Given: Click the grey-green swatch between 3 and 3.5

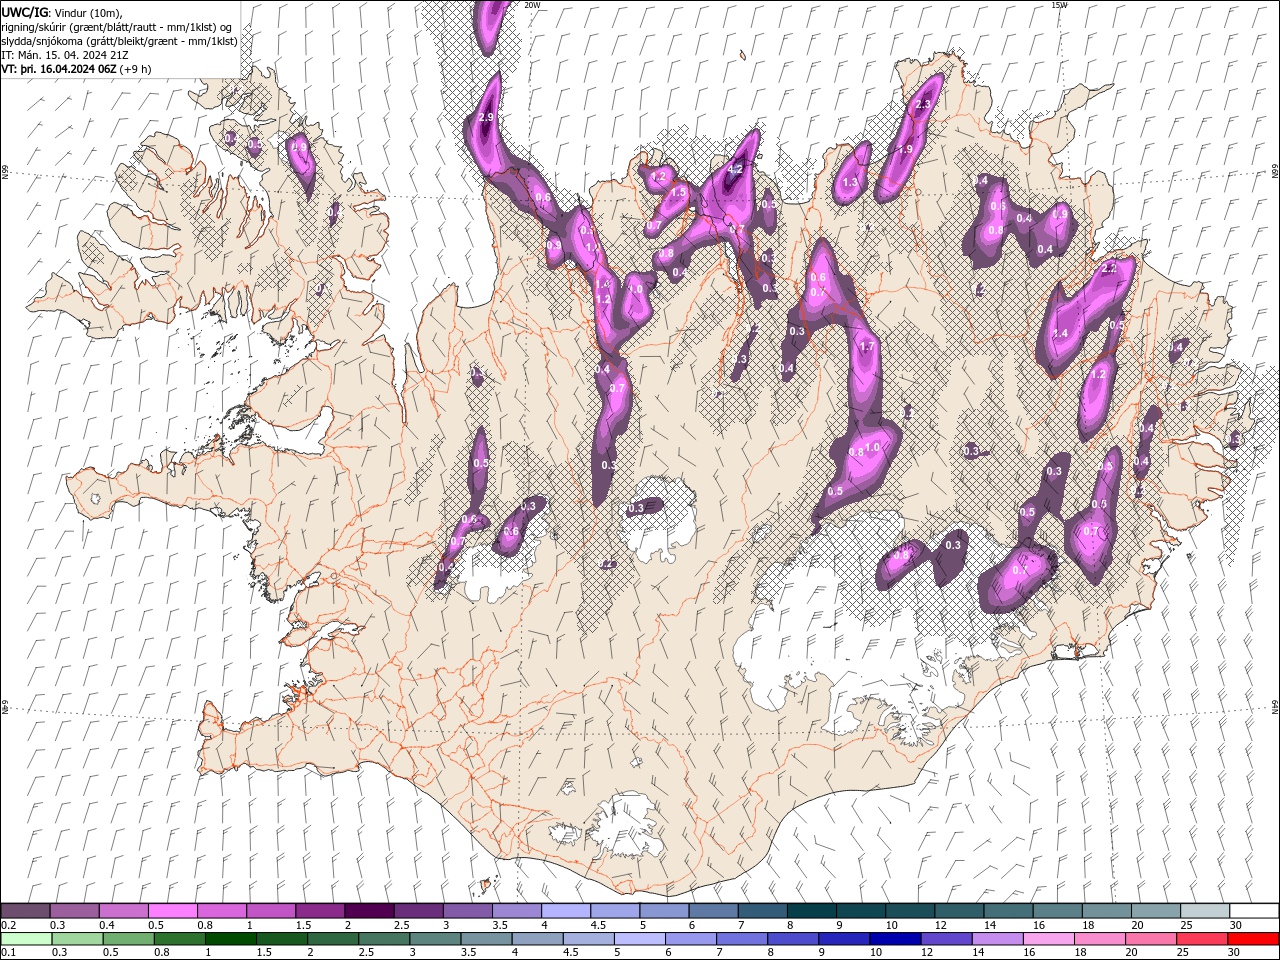Looking at the screenshot, I should [x=435, y=939].
